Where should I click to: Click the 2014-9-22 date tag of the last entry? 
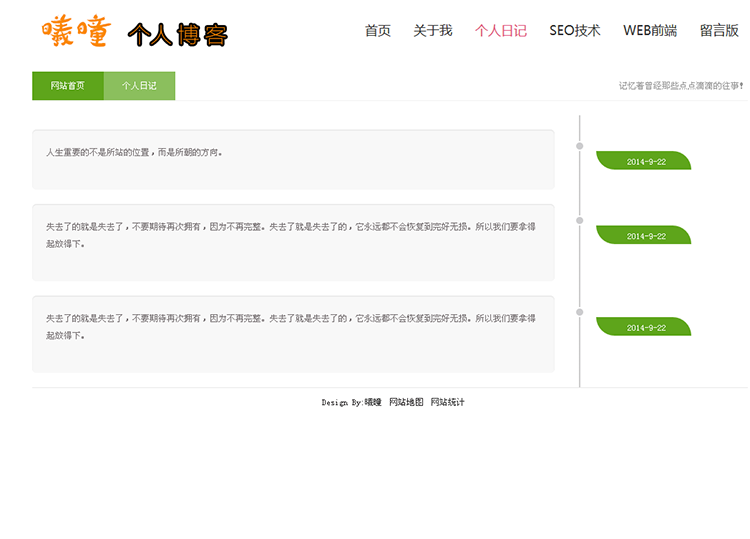click(x=644, y=327)
